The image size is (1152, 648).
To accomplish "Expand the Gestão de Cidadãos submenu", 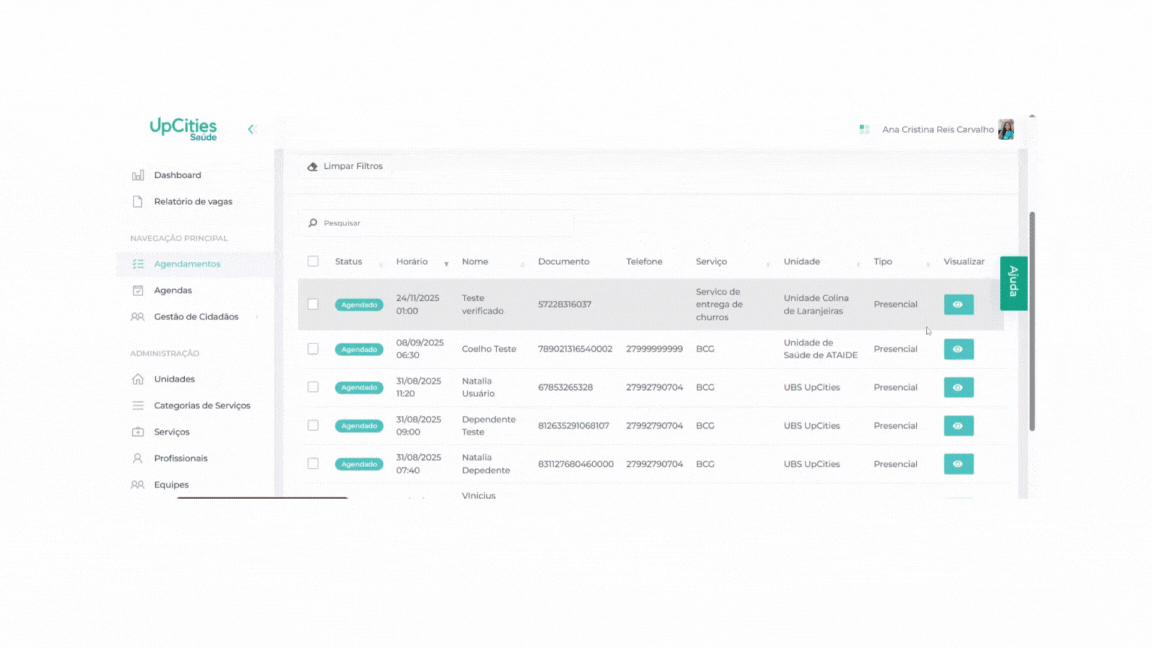I will 257,317.
